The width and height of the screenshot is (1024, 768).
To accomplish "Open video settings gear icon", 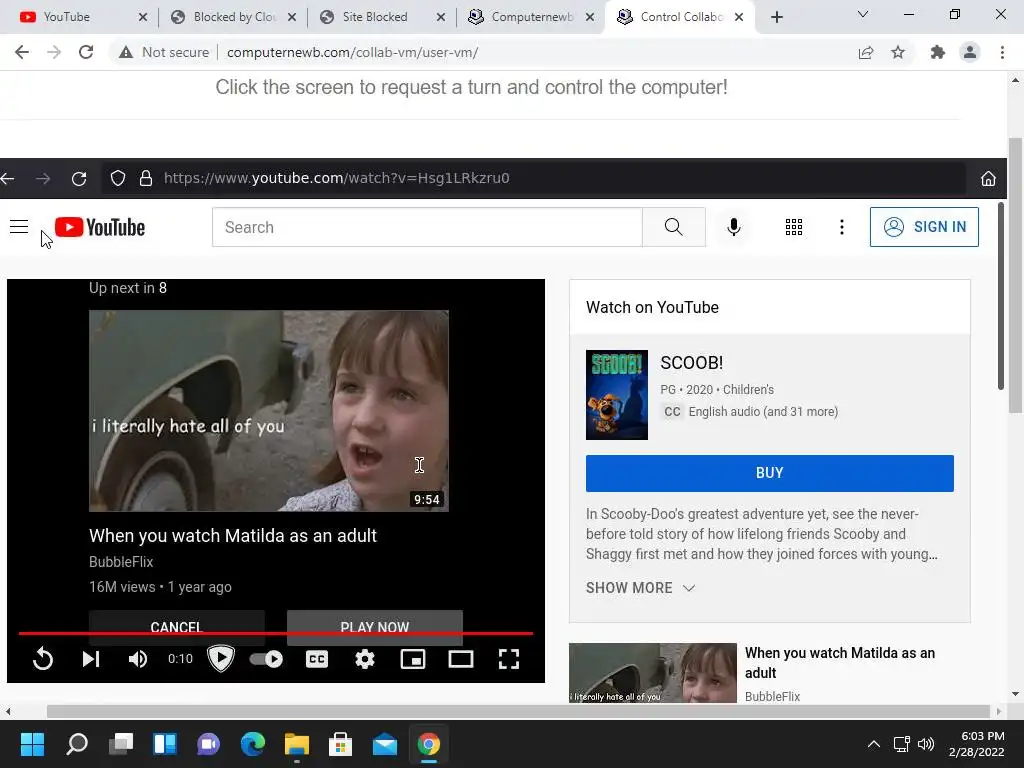I will [364, 659].
